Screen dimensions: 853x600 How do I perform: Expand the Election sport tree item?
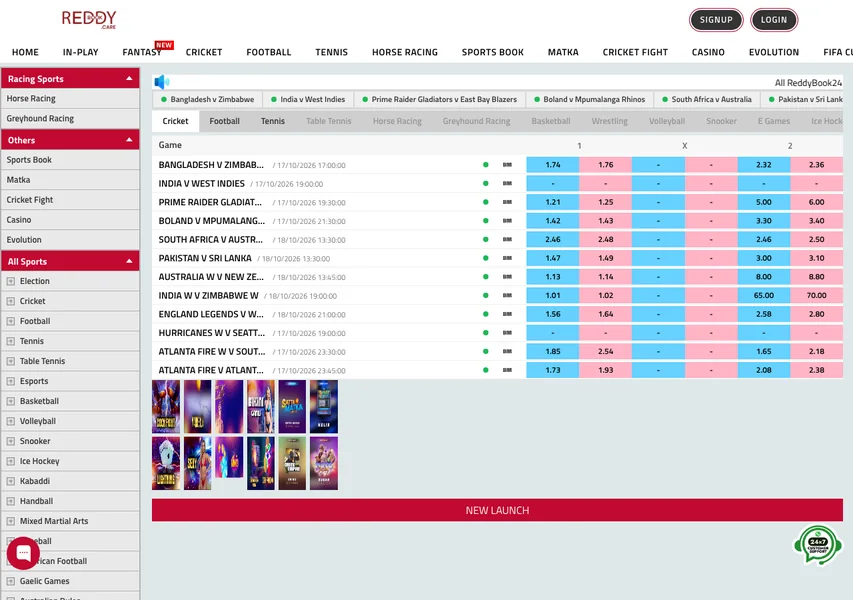click(x=10, y=281)
